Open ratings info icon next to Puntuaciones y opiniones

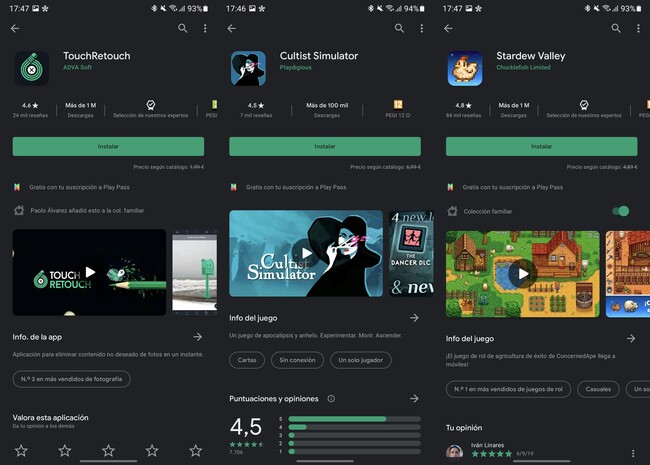[331, 399]
